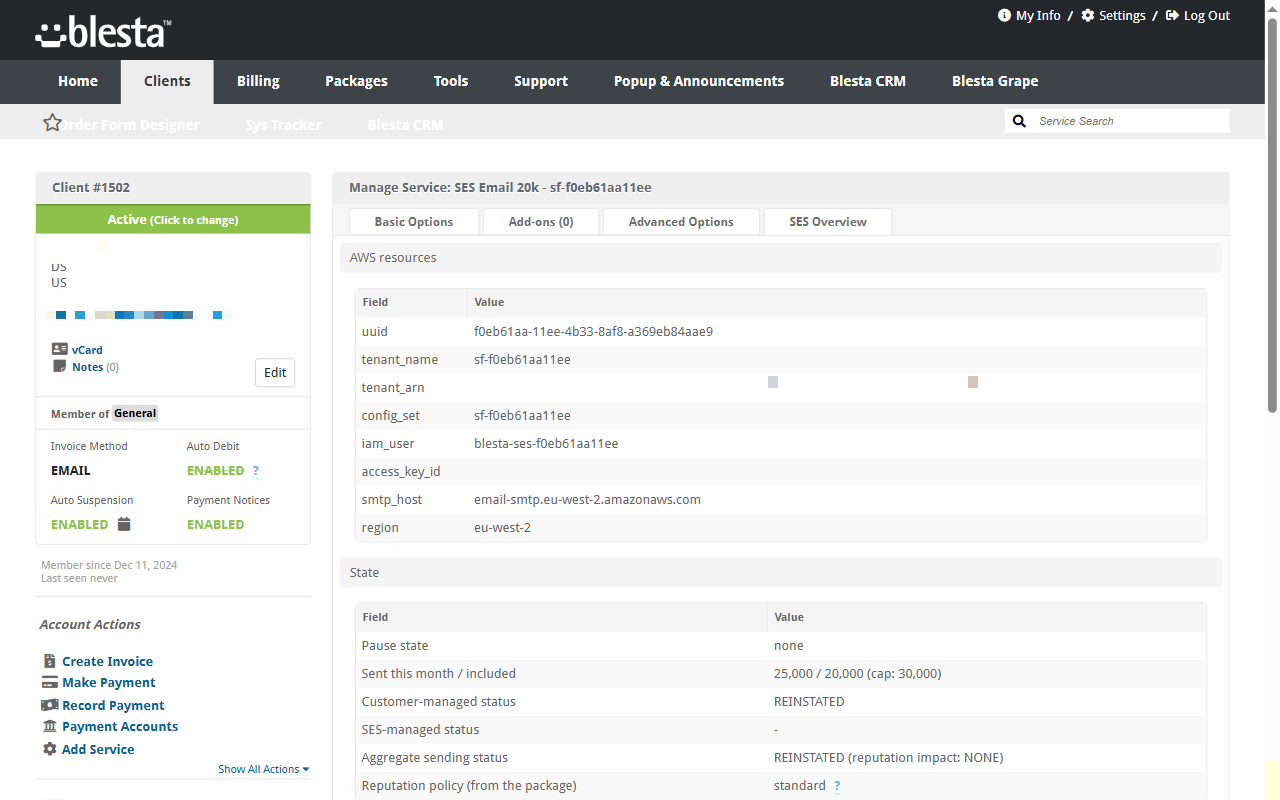The image size is (1280, 800).
Task: Open the Packages menu
Action: coord(356,81)
